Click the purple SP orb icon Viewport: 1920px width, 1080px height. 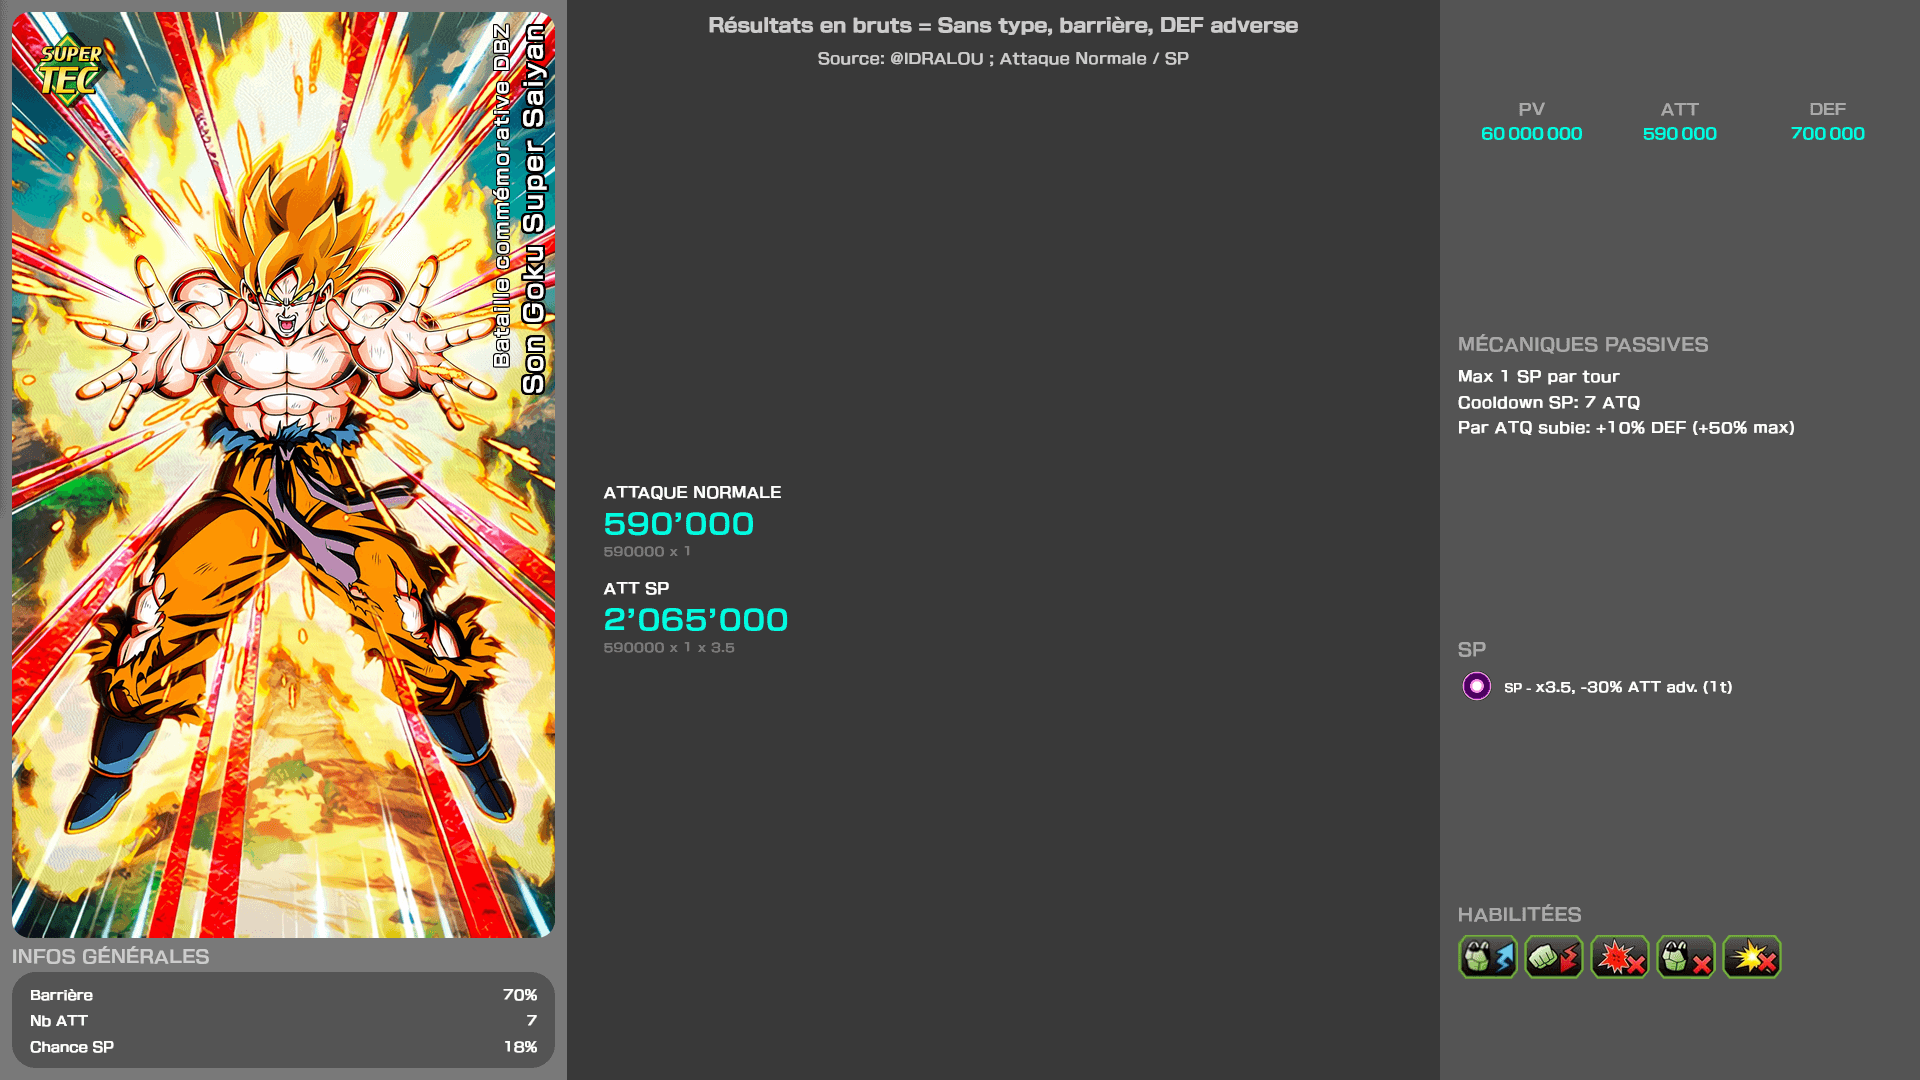(x=1476, y=686)
